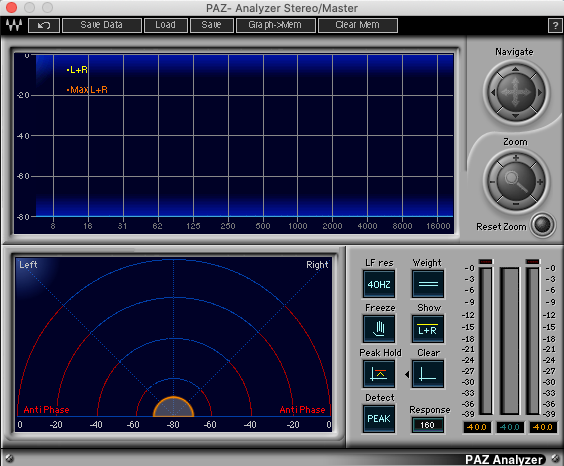Zoom out vertically with bottom minus
564x466 pixels.
(516, 204)
